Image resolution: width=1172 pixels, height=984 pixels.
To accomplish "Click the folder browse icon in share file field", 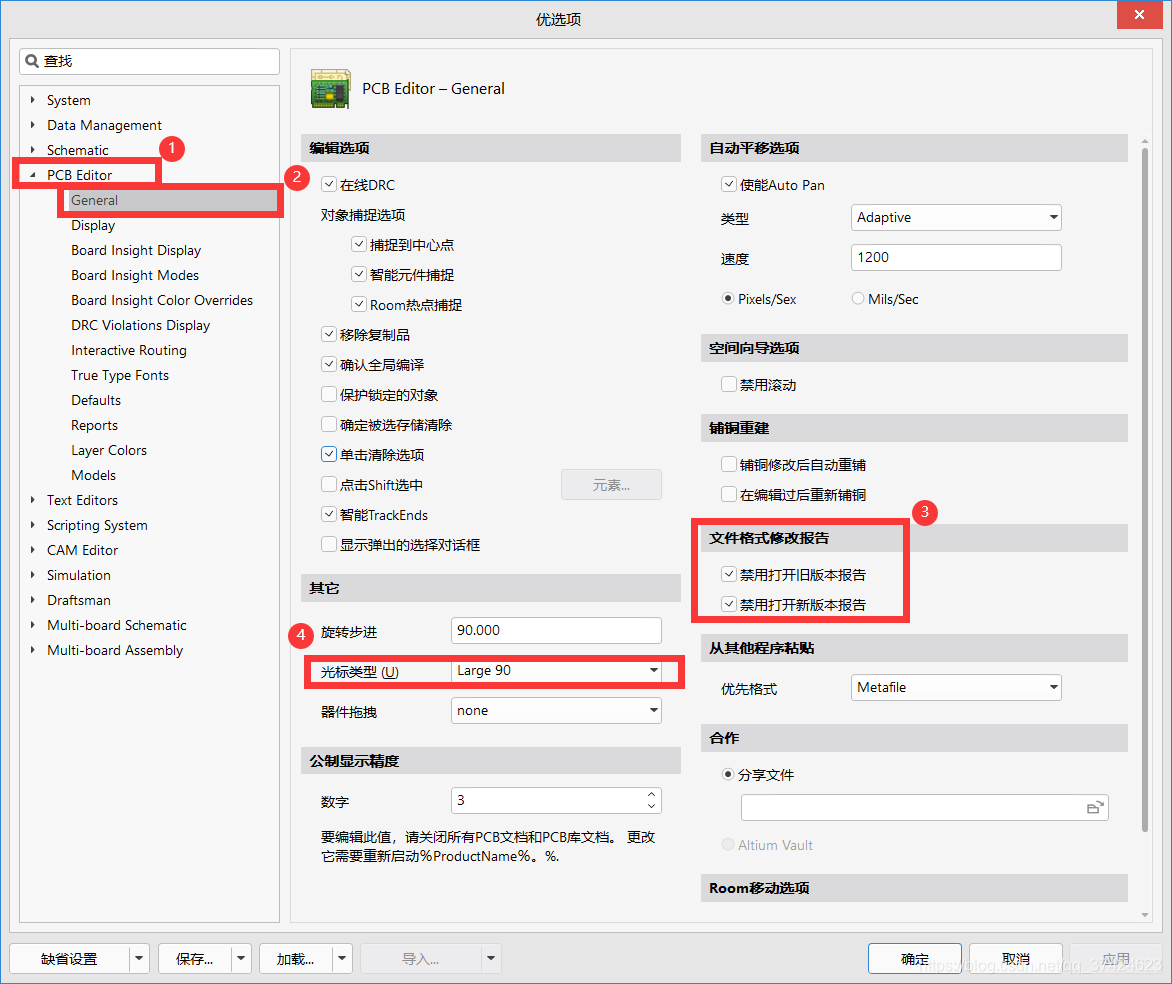I will tap(1094, 808).
